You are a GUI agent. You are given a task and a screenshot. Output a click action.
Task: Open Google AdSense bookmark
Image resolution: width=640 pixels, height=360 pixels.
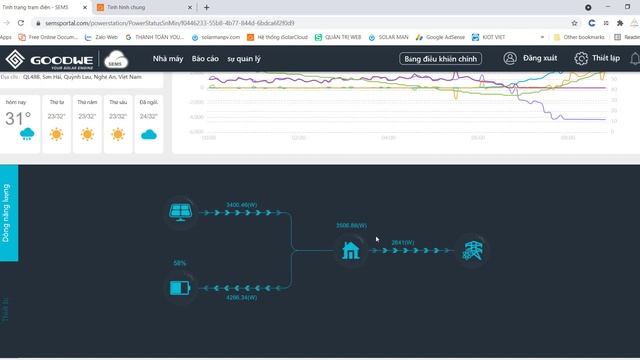tap(440, 37)
